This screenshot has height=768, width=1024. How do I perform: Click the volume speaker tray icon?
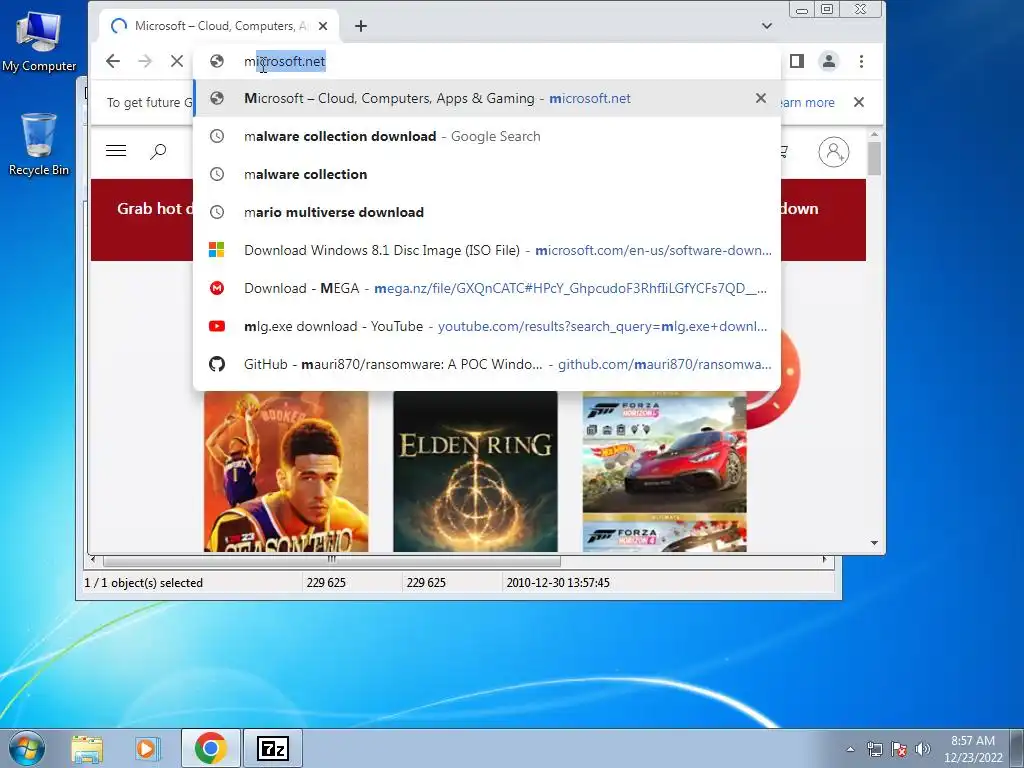pos(923,749)
